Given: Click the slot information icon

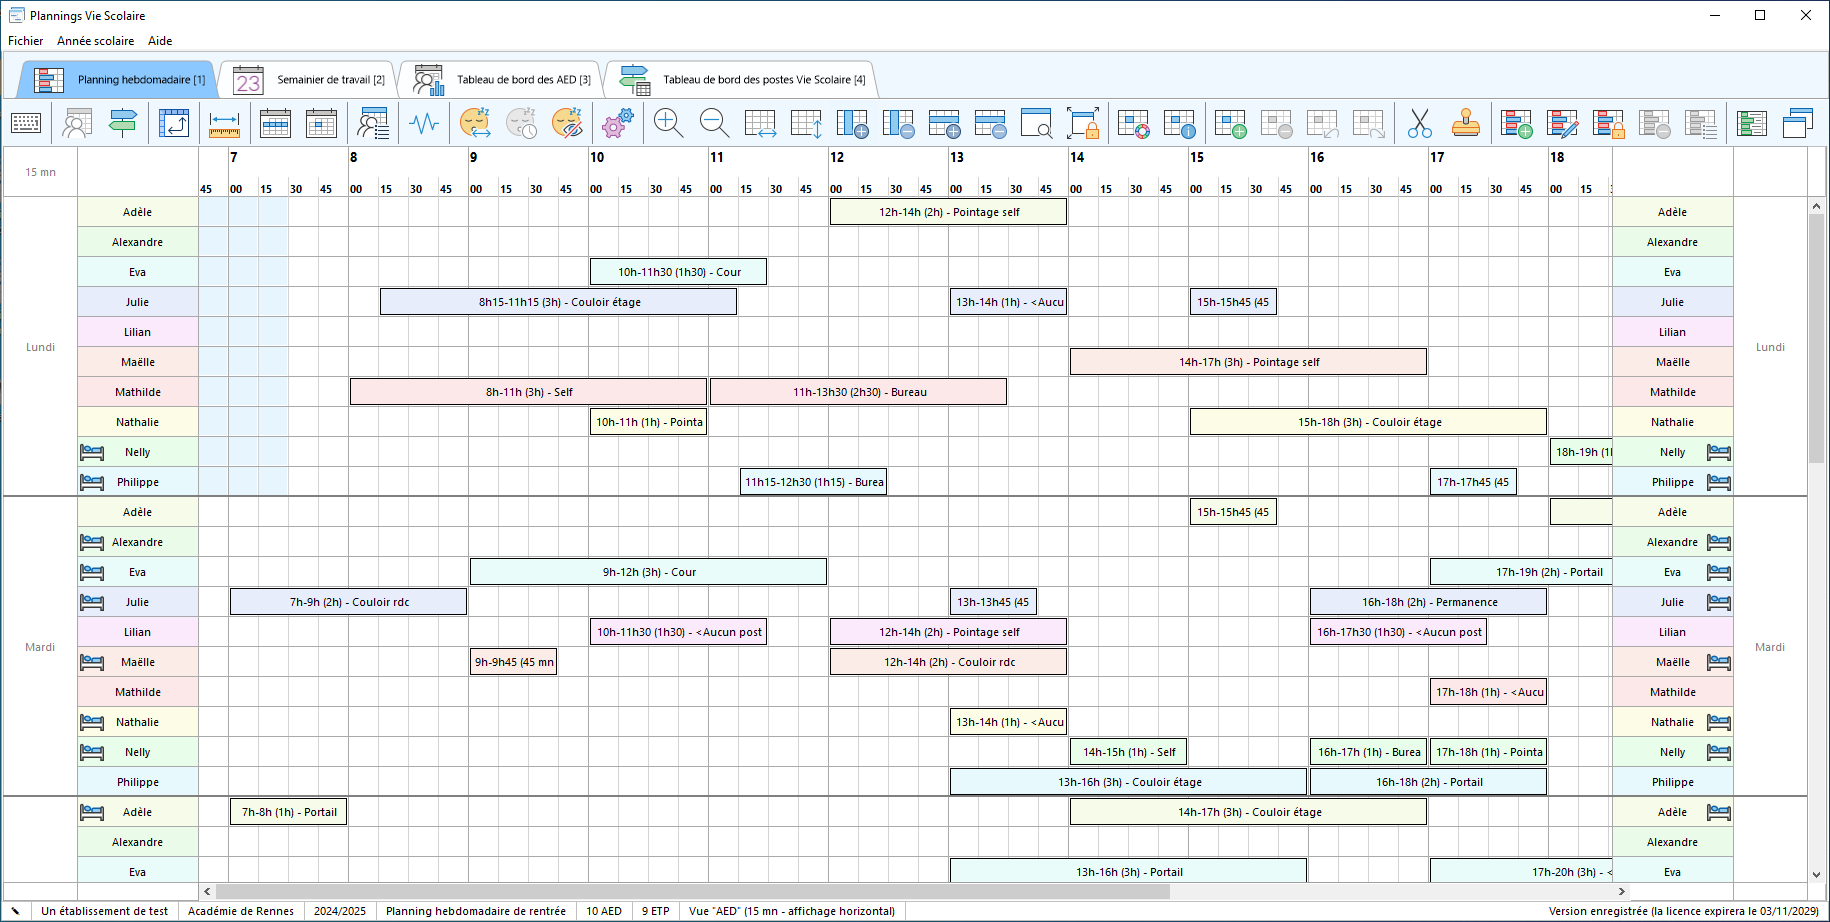Looking at the screenshot, I should [1180, 123].
